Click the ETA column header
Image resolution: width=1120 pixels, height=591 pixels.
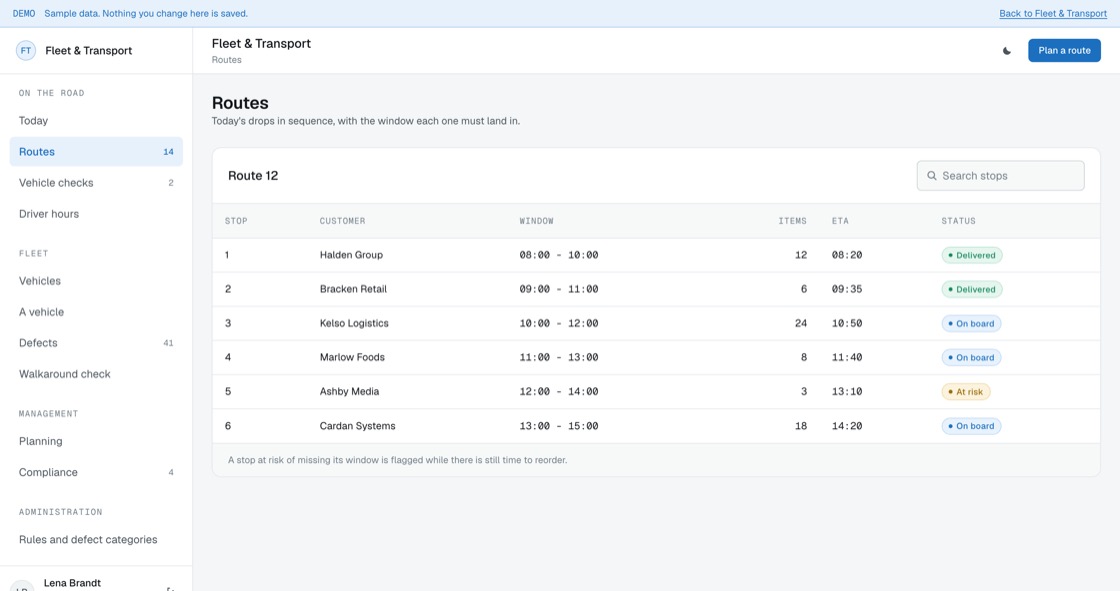[x=840, y=221]
